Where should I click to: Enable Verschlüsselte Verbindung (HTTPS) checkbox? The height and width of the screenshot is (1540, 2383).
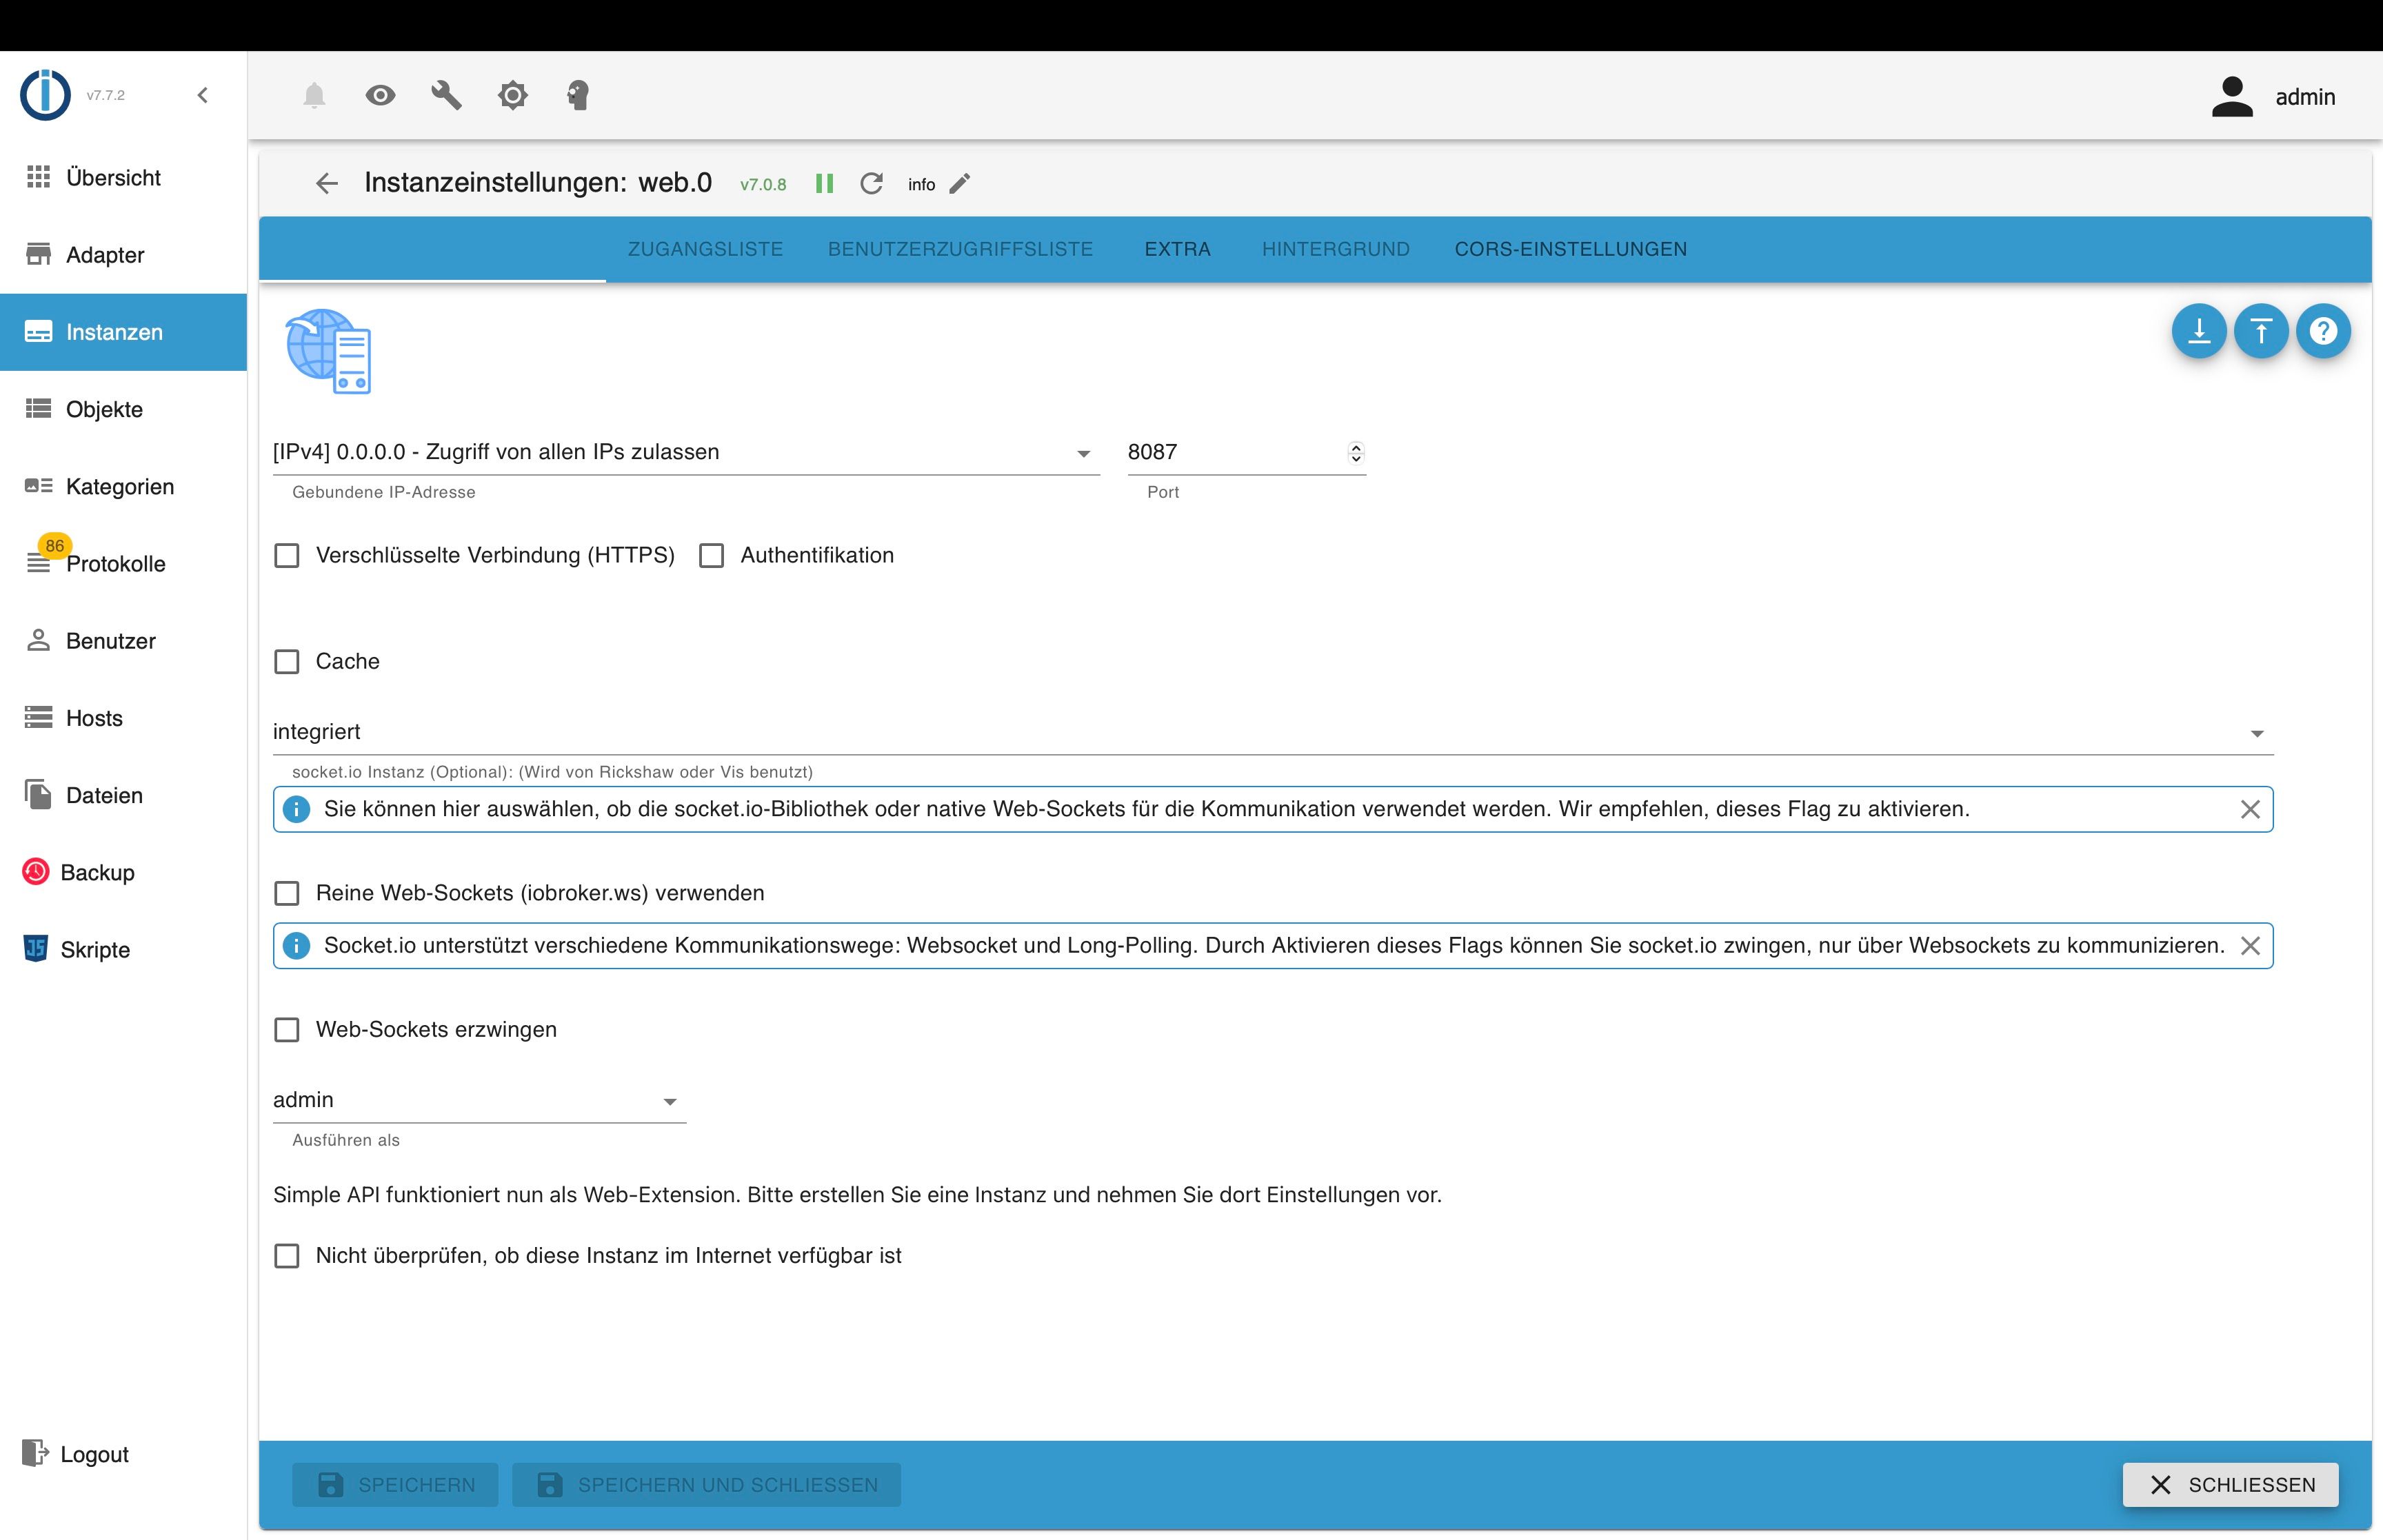[287, 556]
